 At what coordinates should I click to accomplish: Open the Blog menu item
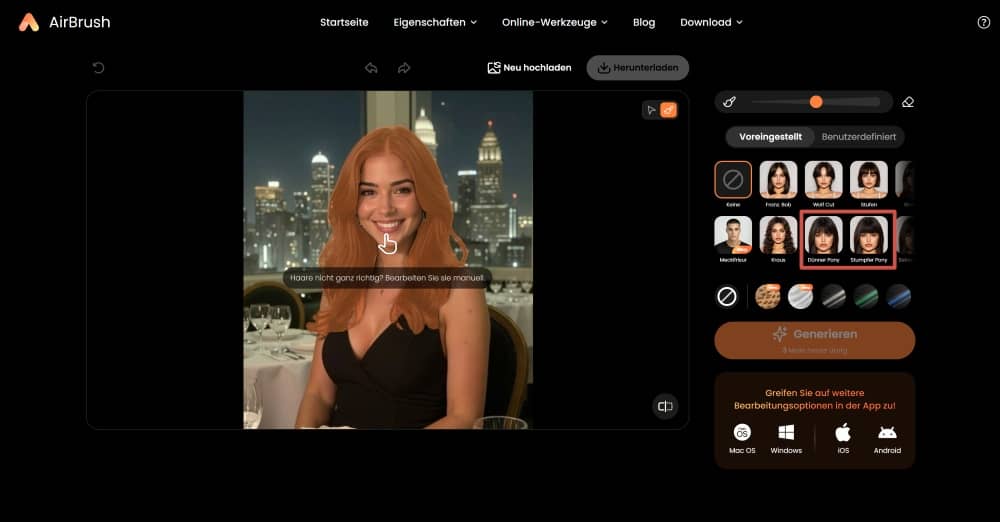[x=644, y=22]
